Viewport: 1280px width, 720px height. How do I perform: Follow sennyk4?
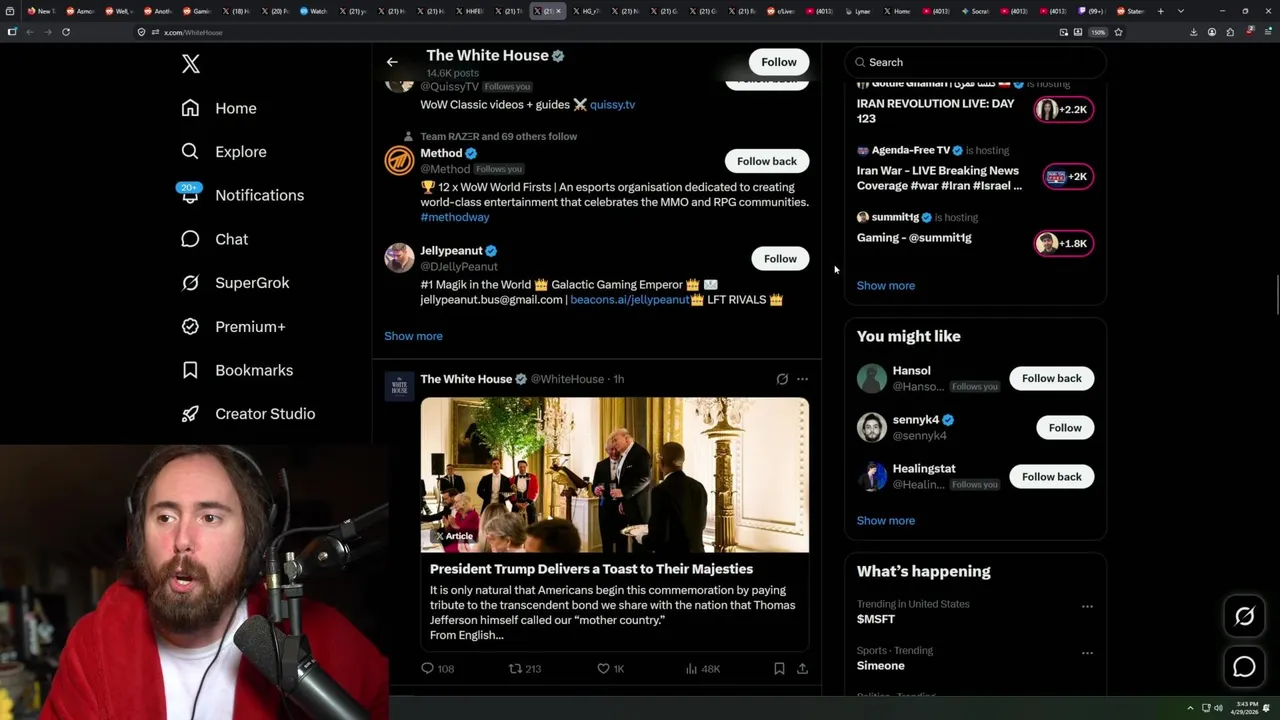(1065, 428)
